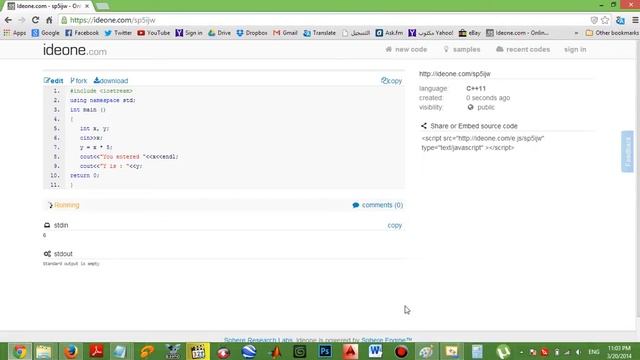
Task: Open recent codes in the ideone menu
Action: pos(523,49)
